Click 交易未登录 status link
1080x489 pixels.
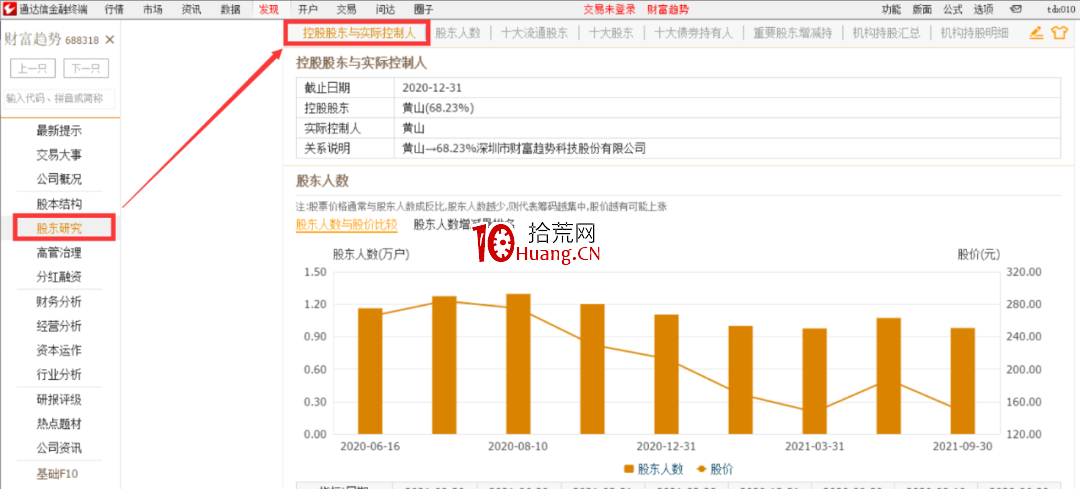click(x=609, y=9)
